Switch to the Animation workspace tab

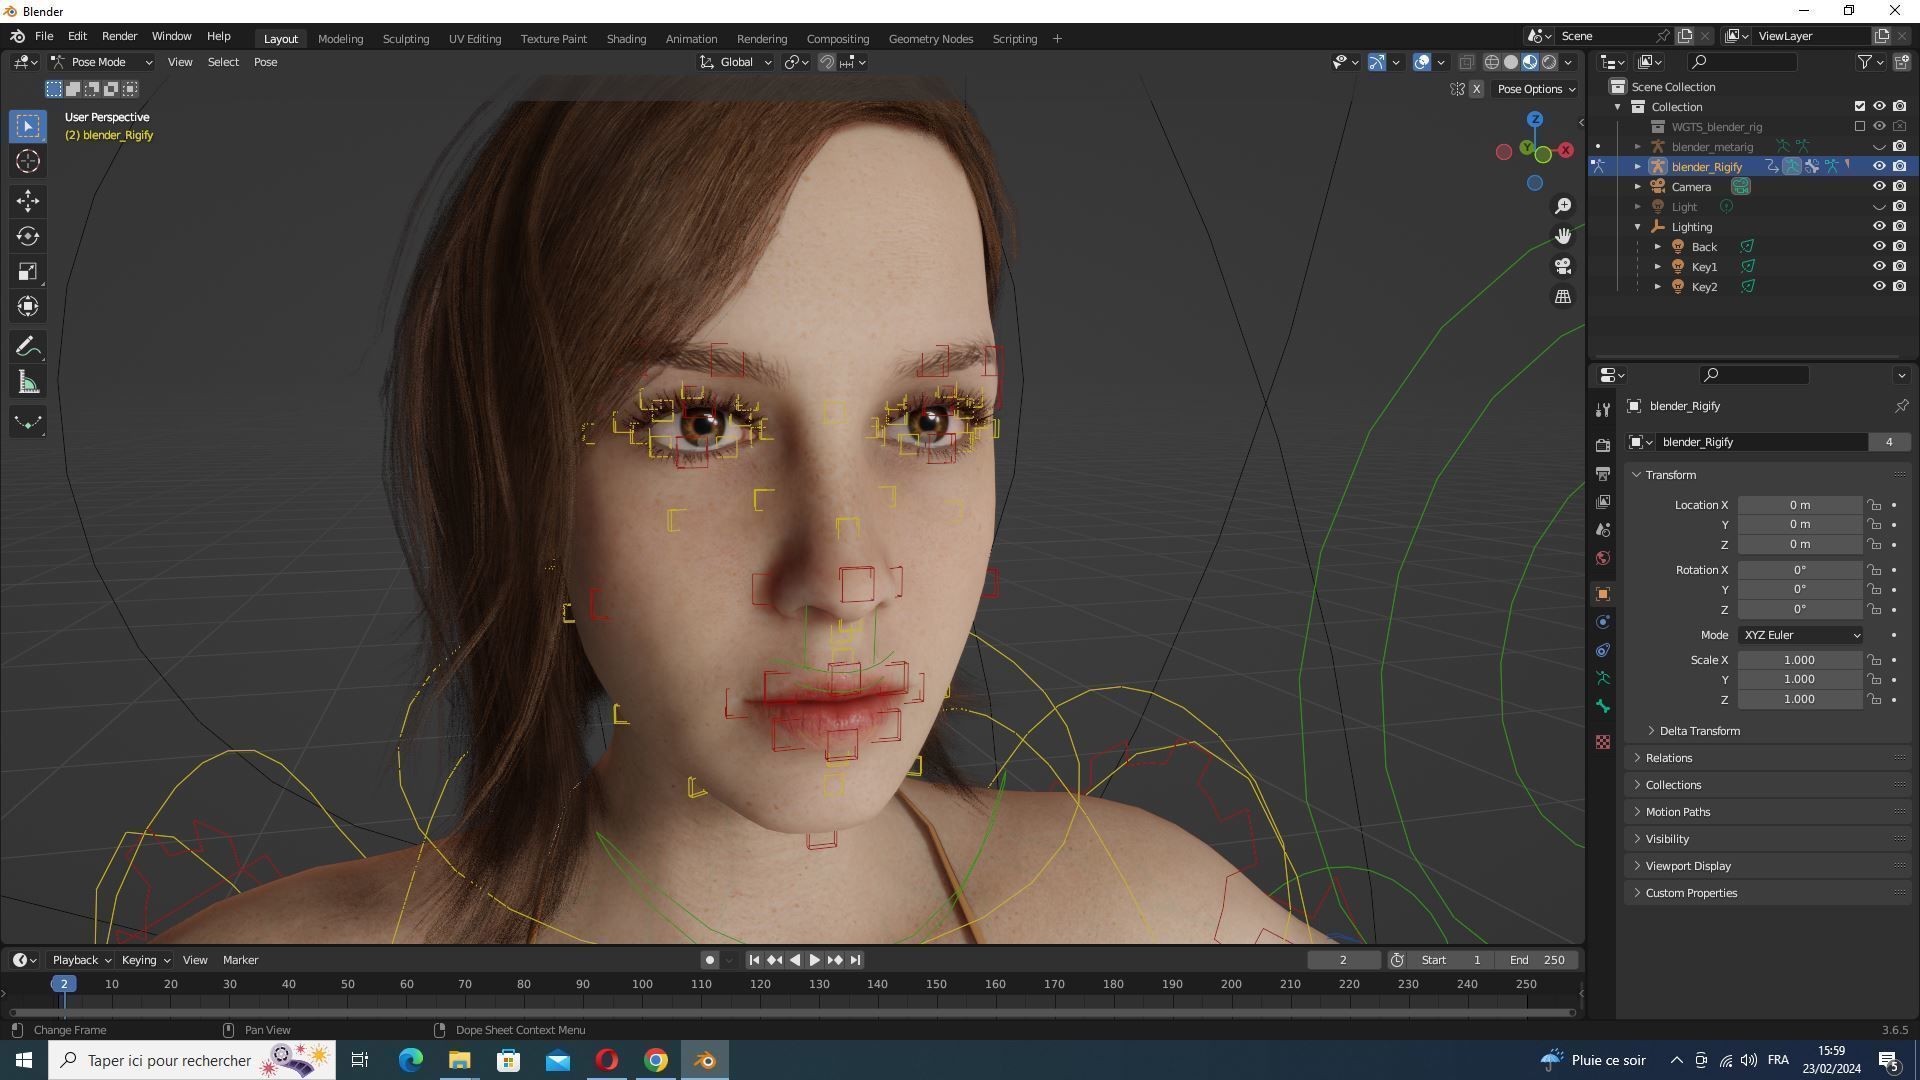coord(691,39)
